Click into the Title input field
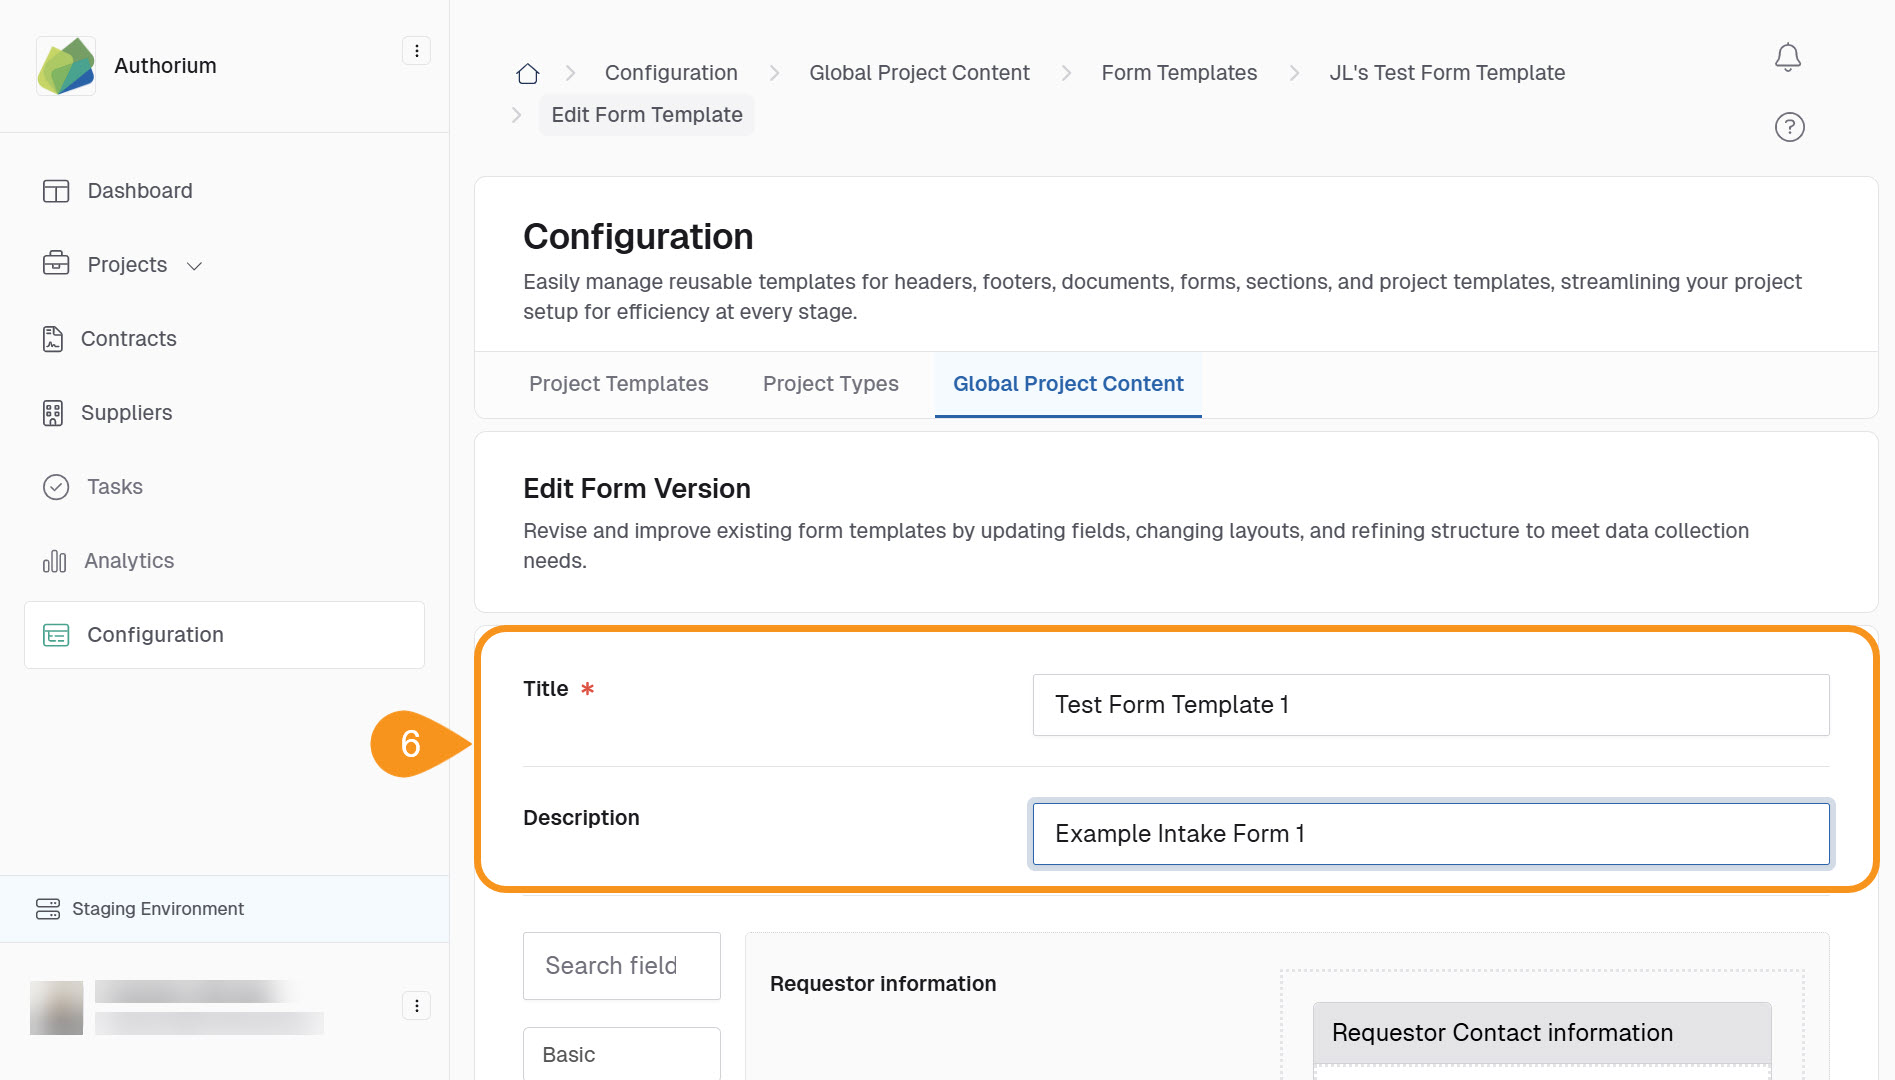This screenshot has height=1080, width=1895. (1430, 705)
